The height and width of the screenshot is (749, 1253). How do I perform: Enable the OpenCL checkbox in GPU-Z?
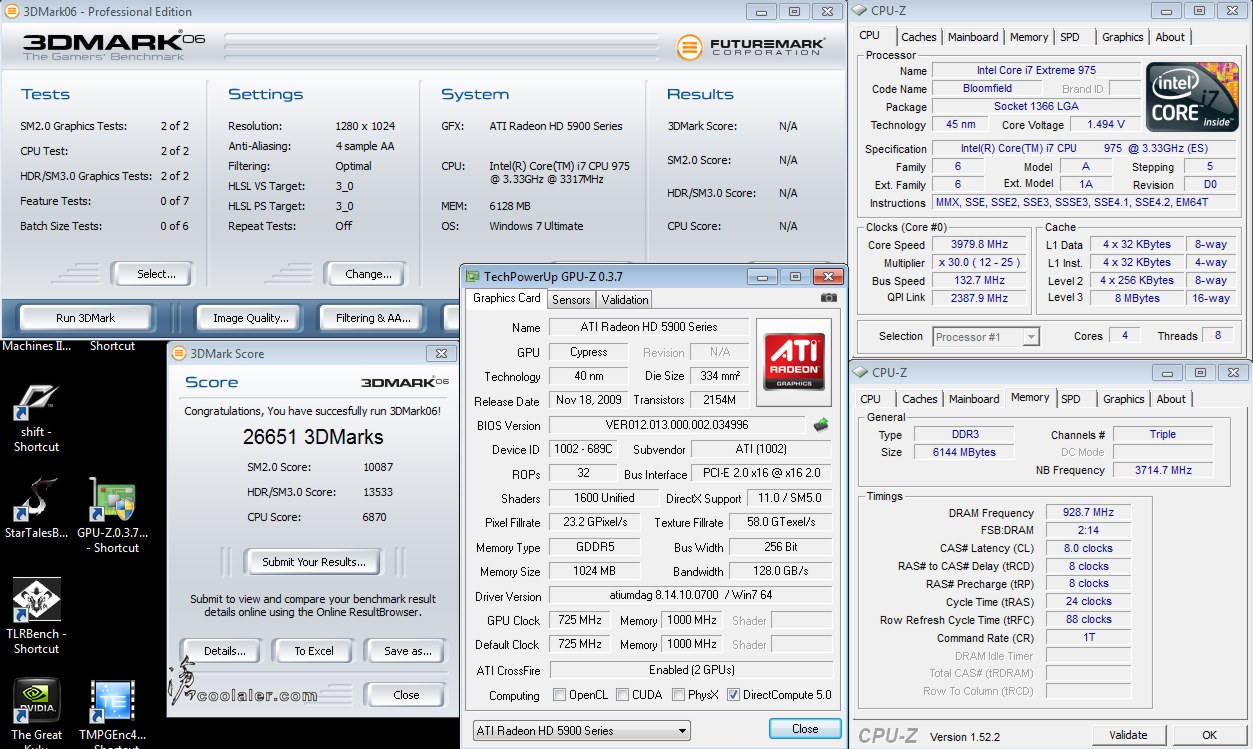click(x=560, y=695)
